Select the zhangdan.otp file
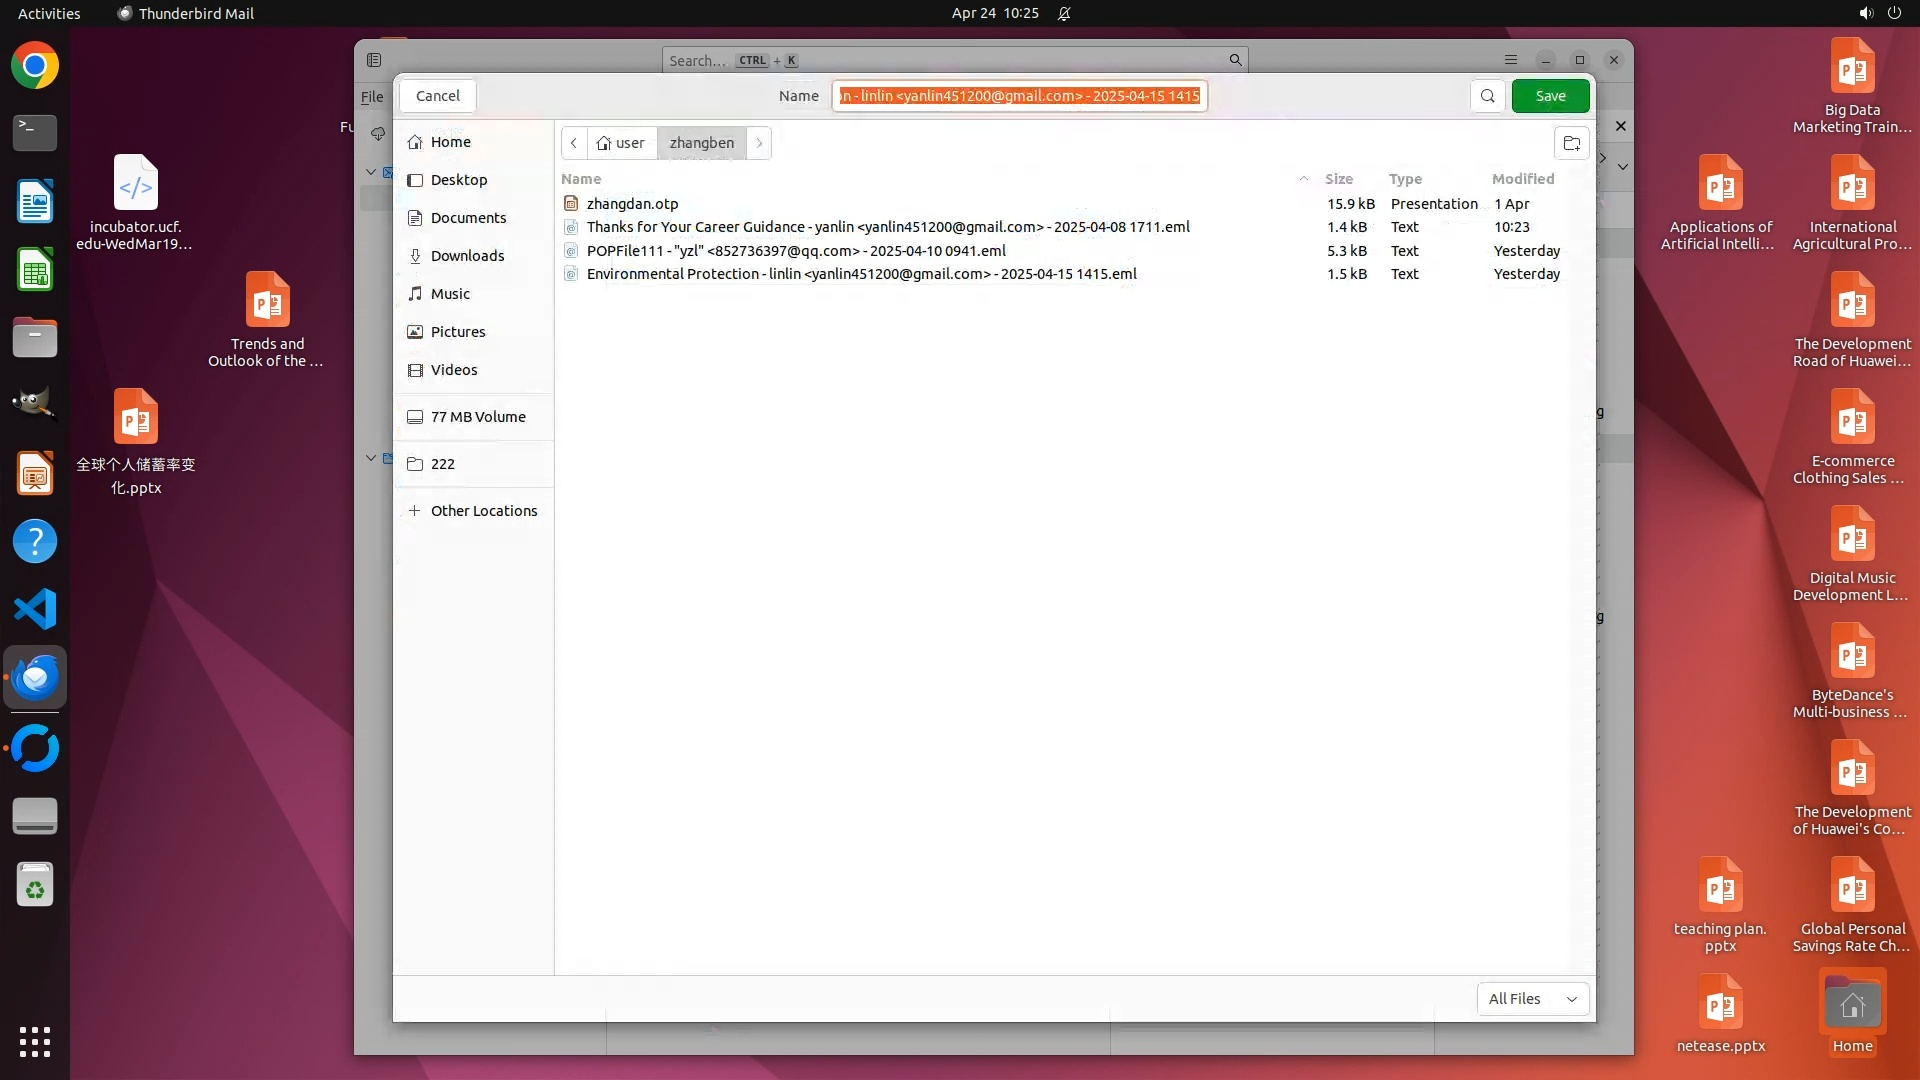Image resolution: width=1920 pixels, height=1080 pixels. [x=632, y=204]
